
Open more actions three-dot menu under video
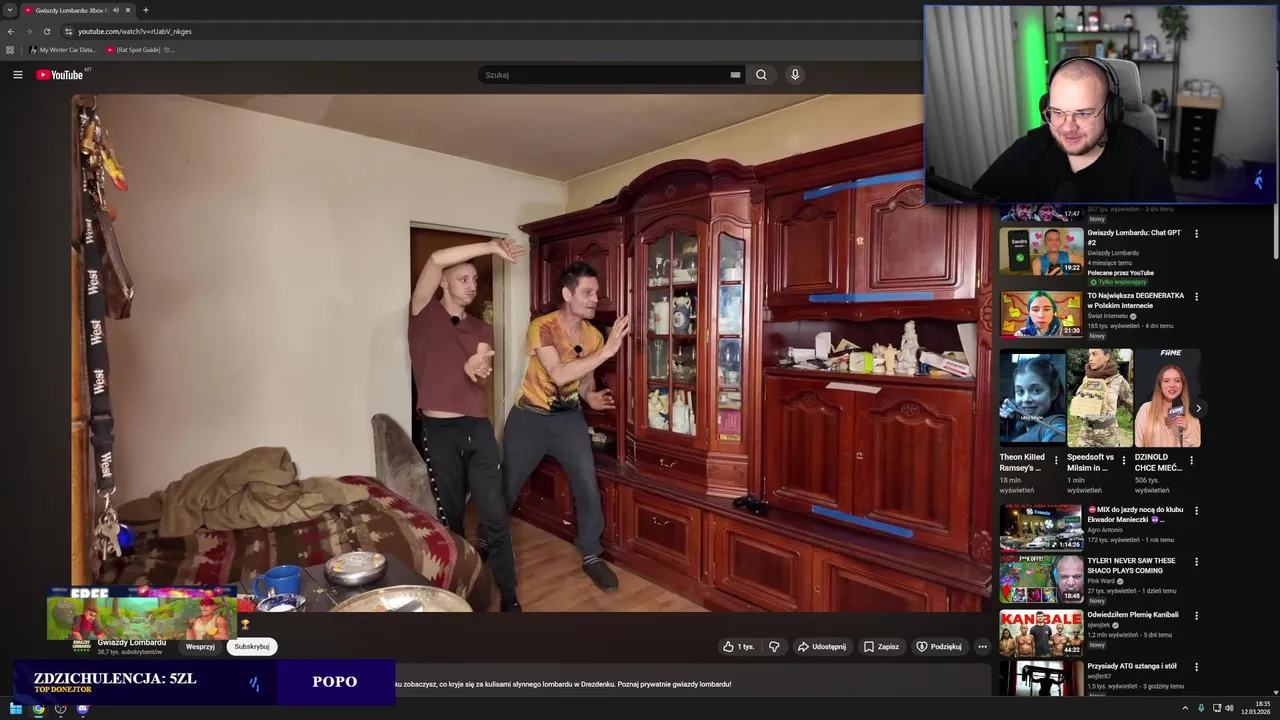point(982,647)
